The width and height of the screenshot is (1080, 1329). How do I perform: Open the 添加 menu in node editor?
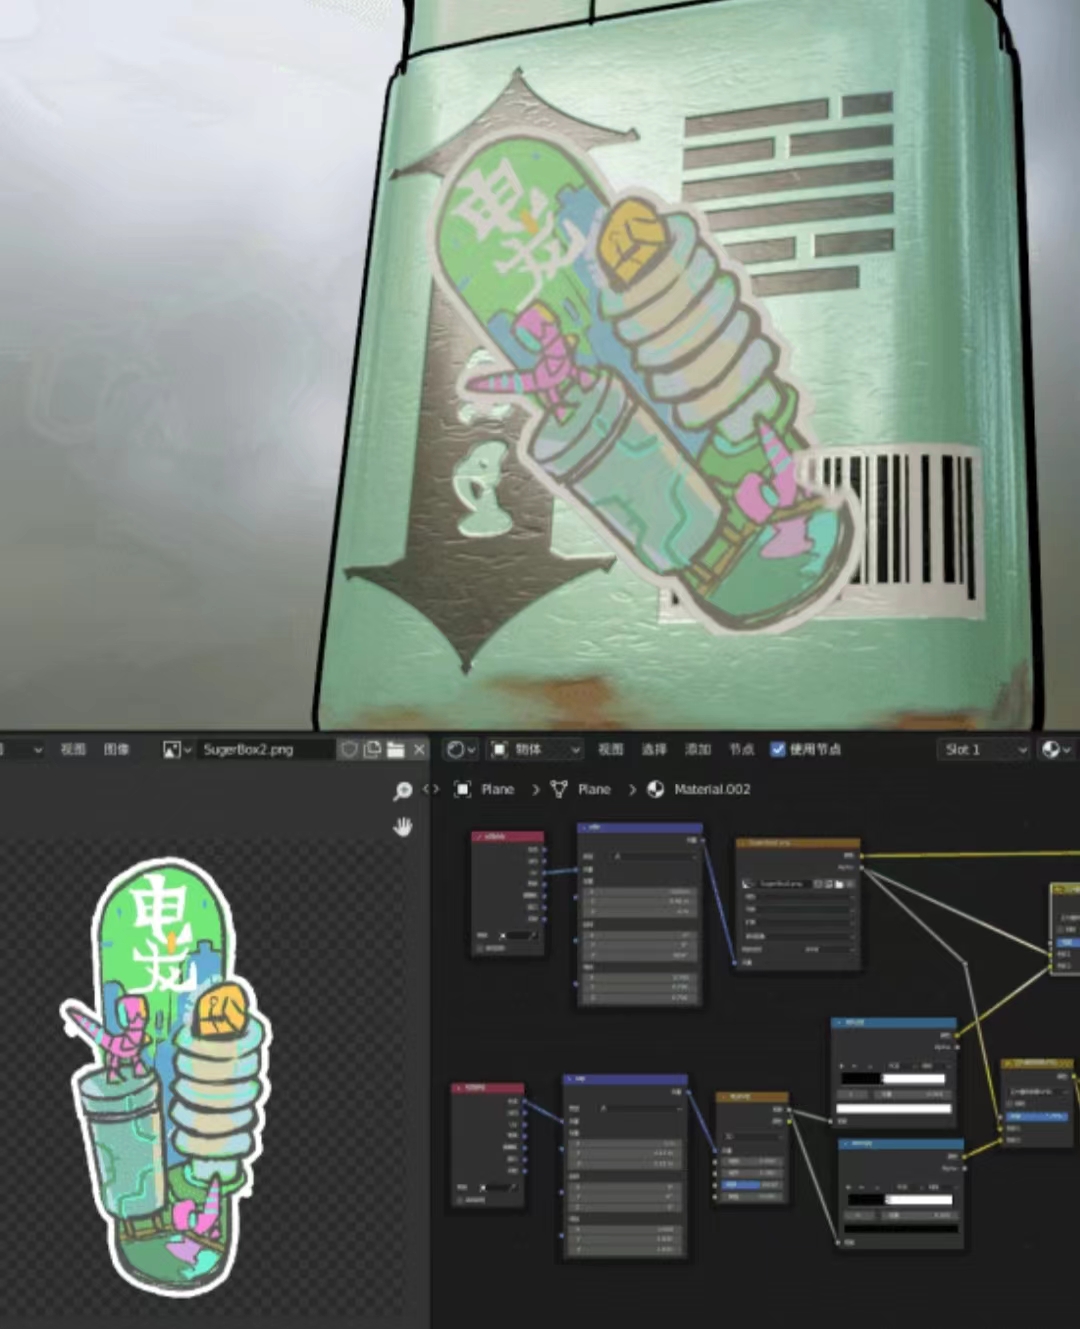click(697, 749)
